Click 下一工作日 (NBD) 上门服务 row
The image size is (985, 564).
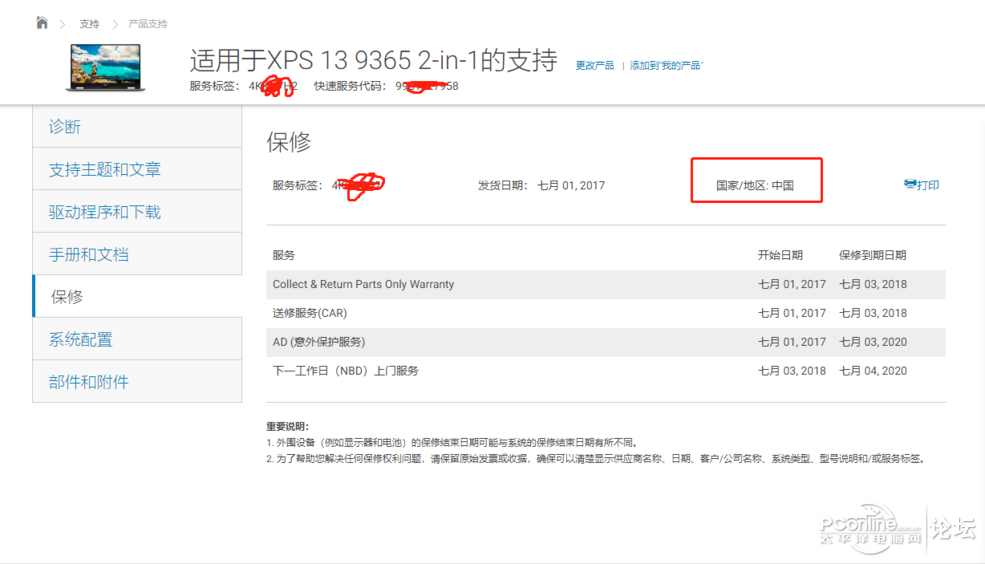click(x=606, y=371)
